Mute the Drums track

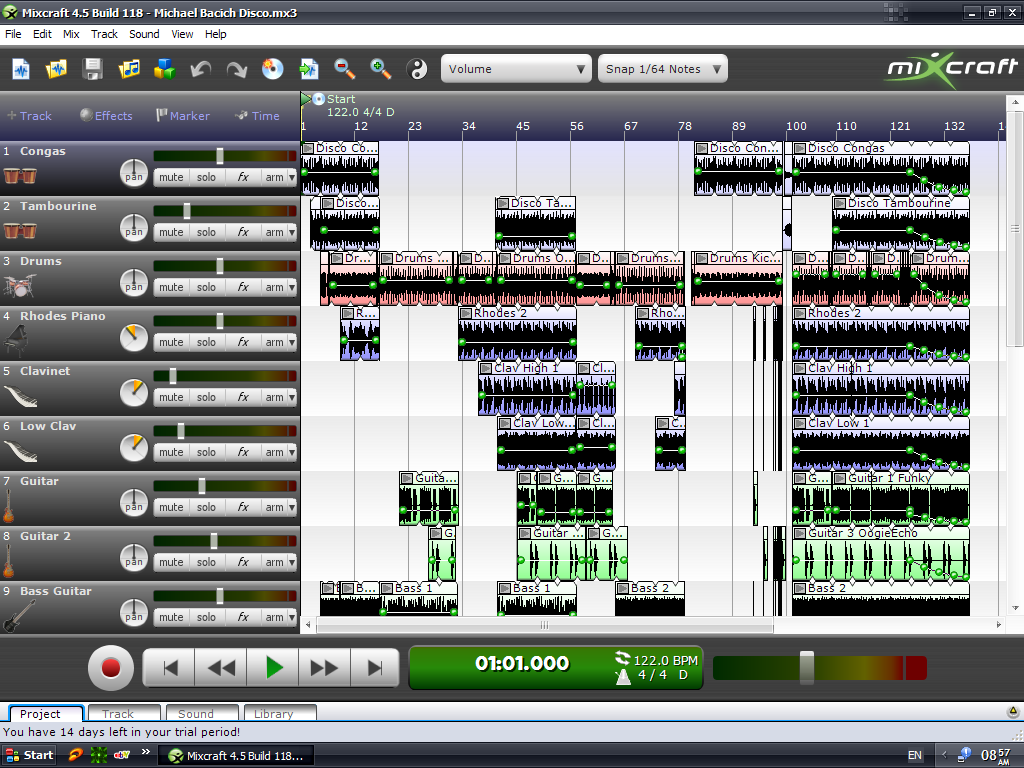pos(171,287)
